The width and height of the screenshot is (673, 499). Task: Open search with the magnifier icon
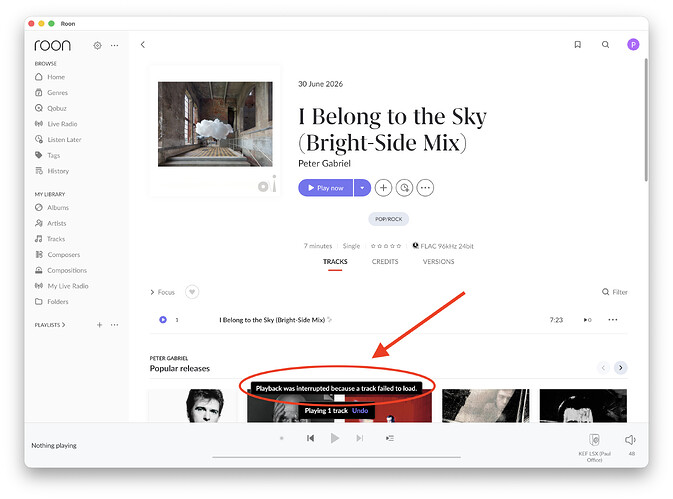[605, 45]
